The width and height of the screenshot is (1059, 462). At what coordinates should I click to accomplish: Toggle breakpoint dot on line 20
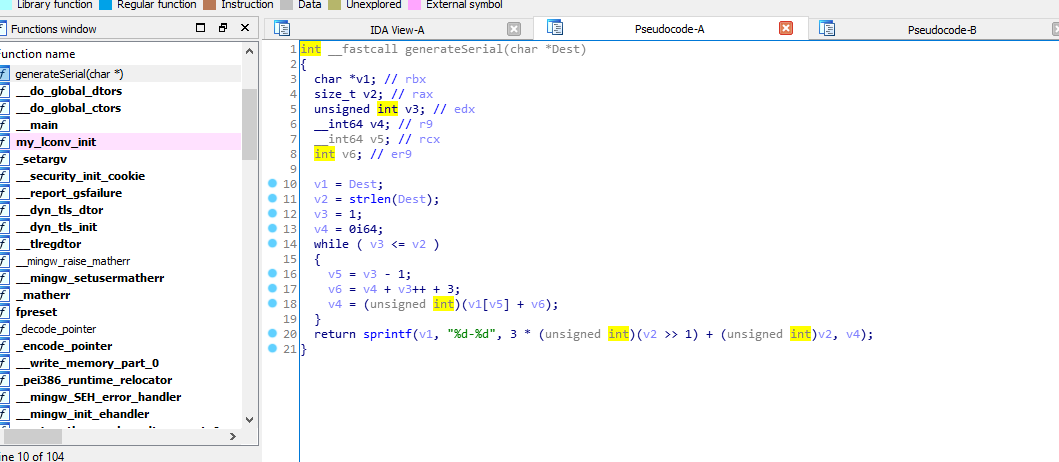[273, 334]
